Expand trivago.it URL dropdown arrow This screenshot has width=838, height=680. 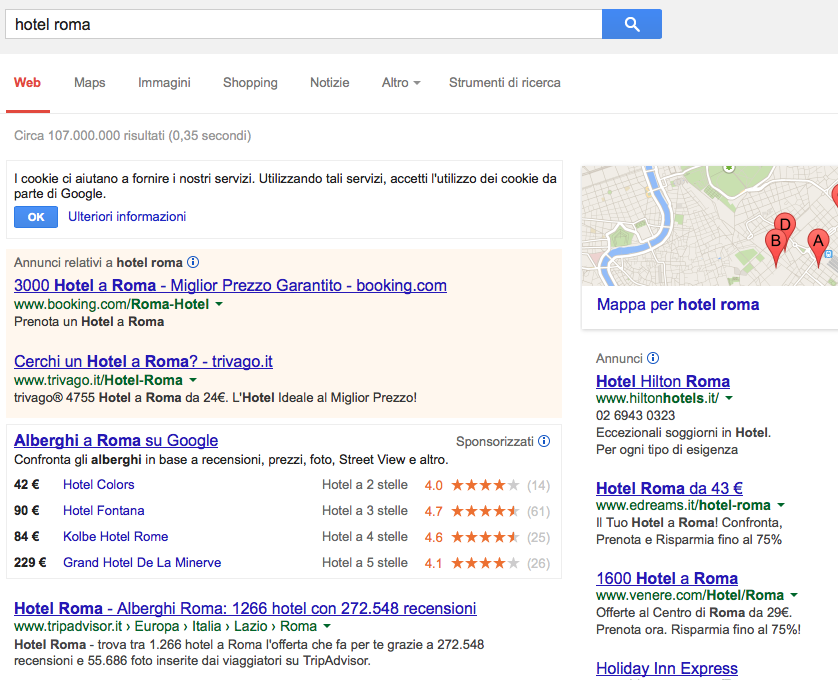pos(193,380)
